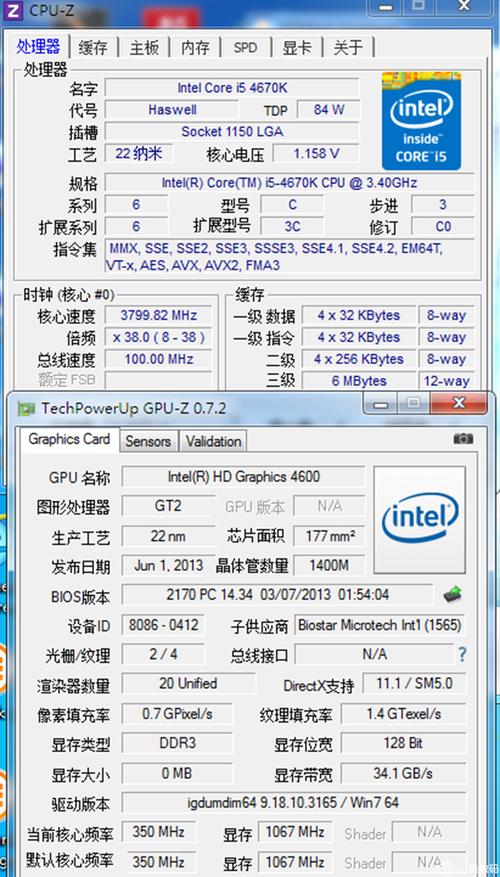The height and width of the screenshot is (877, 500).
Task: Select the 处理器 tab in CPU-Z
Action: [38, 46]
